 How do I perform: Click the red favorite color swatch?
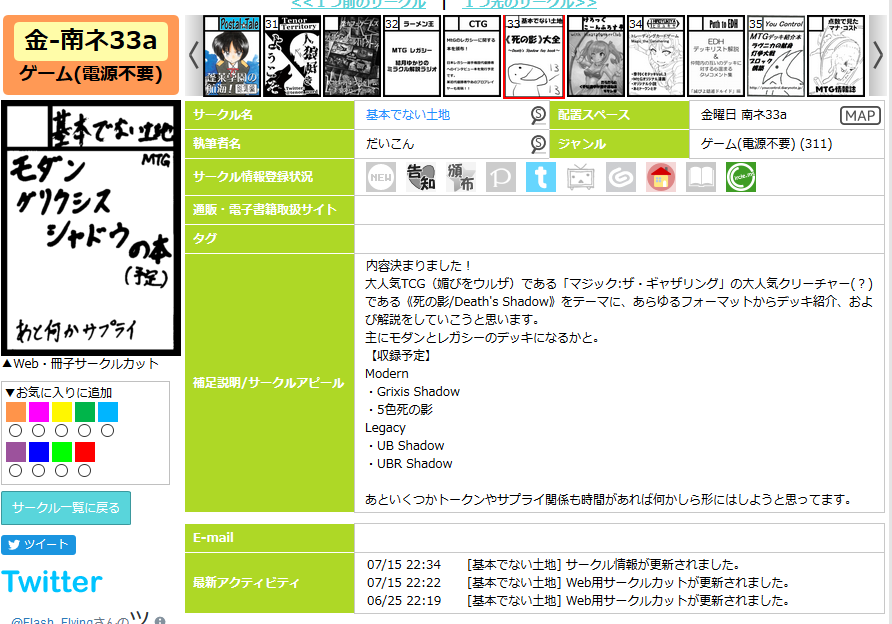pos(85,452)
